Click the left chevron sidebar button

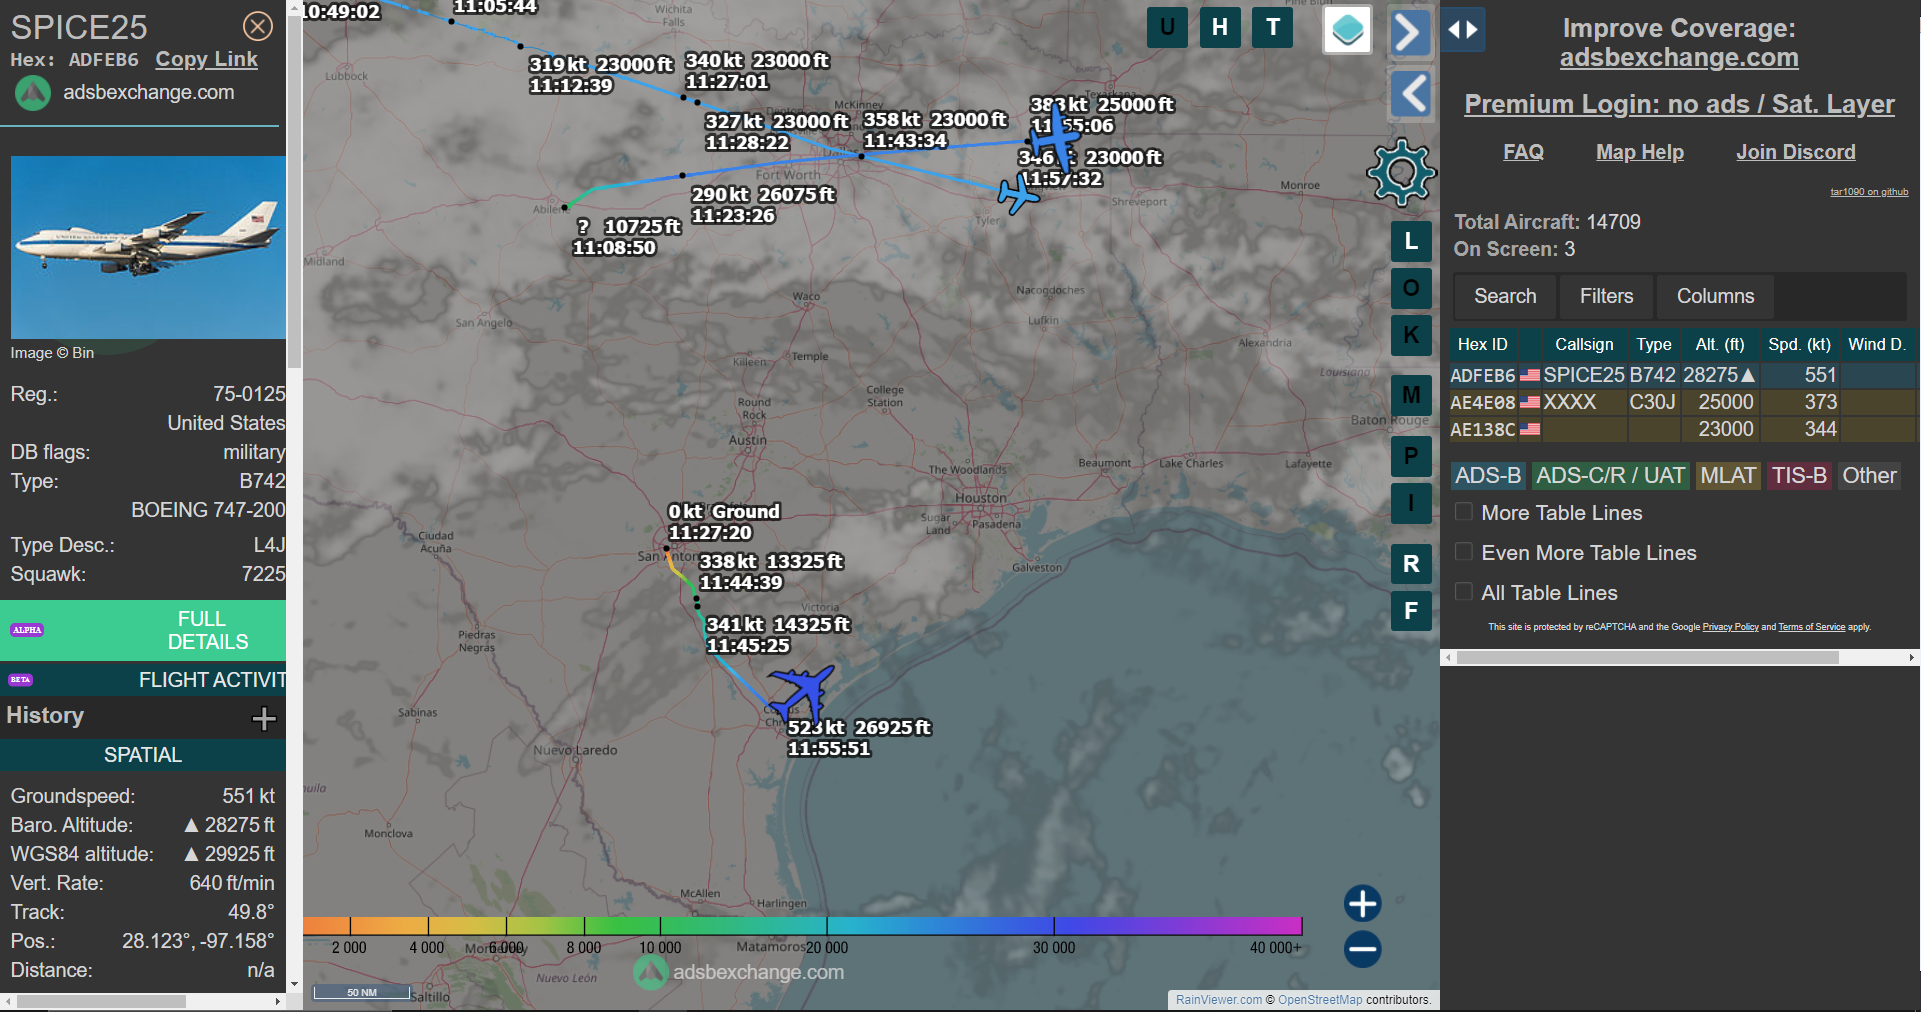1412,94
